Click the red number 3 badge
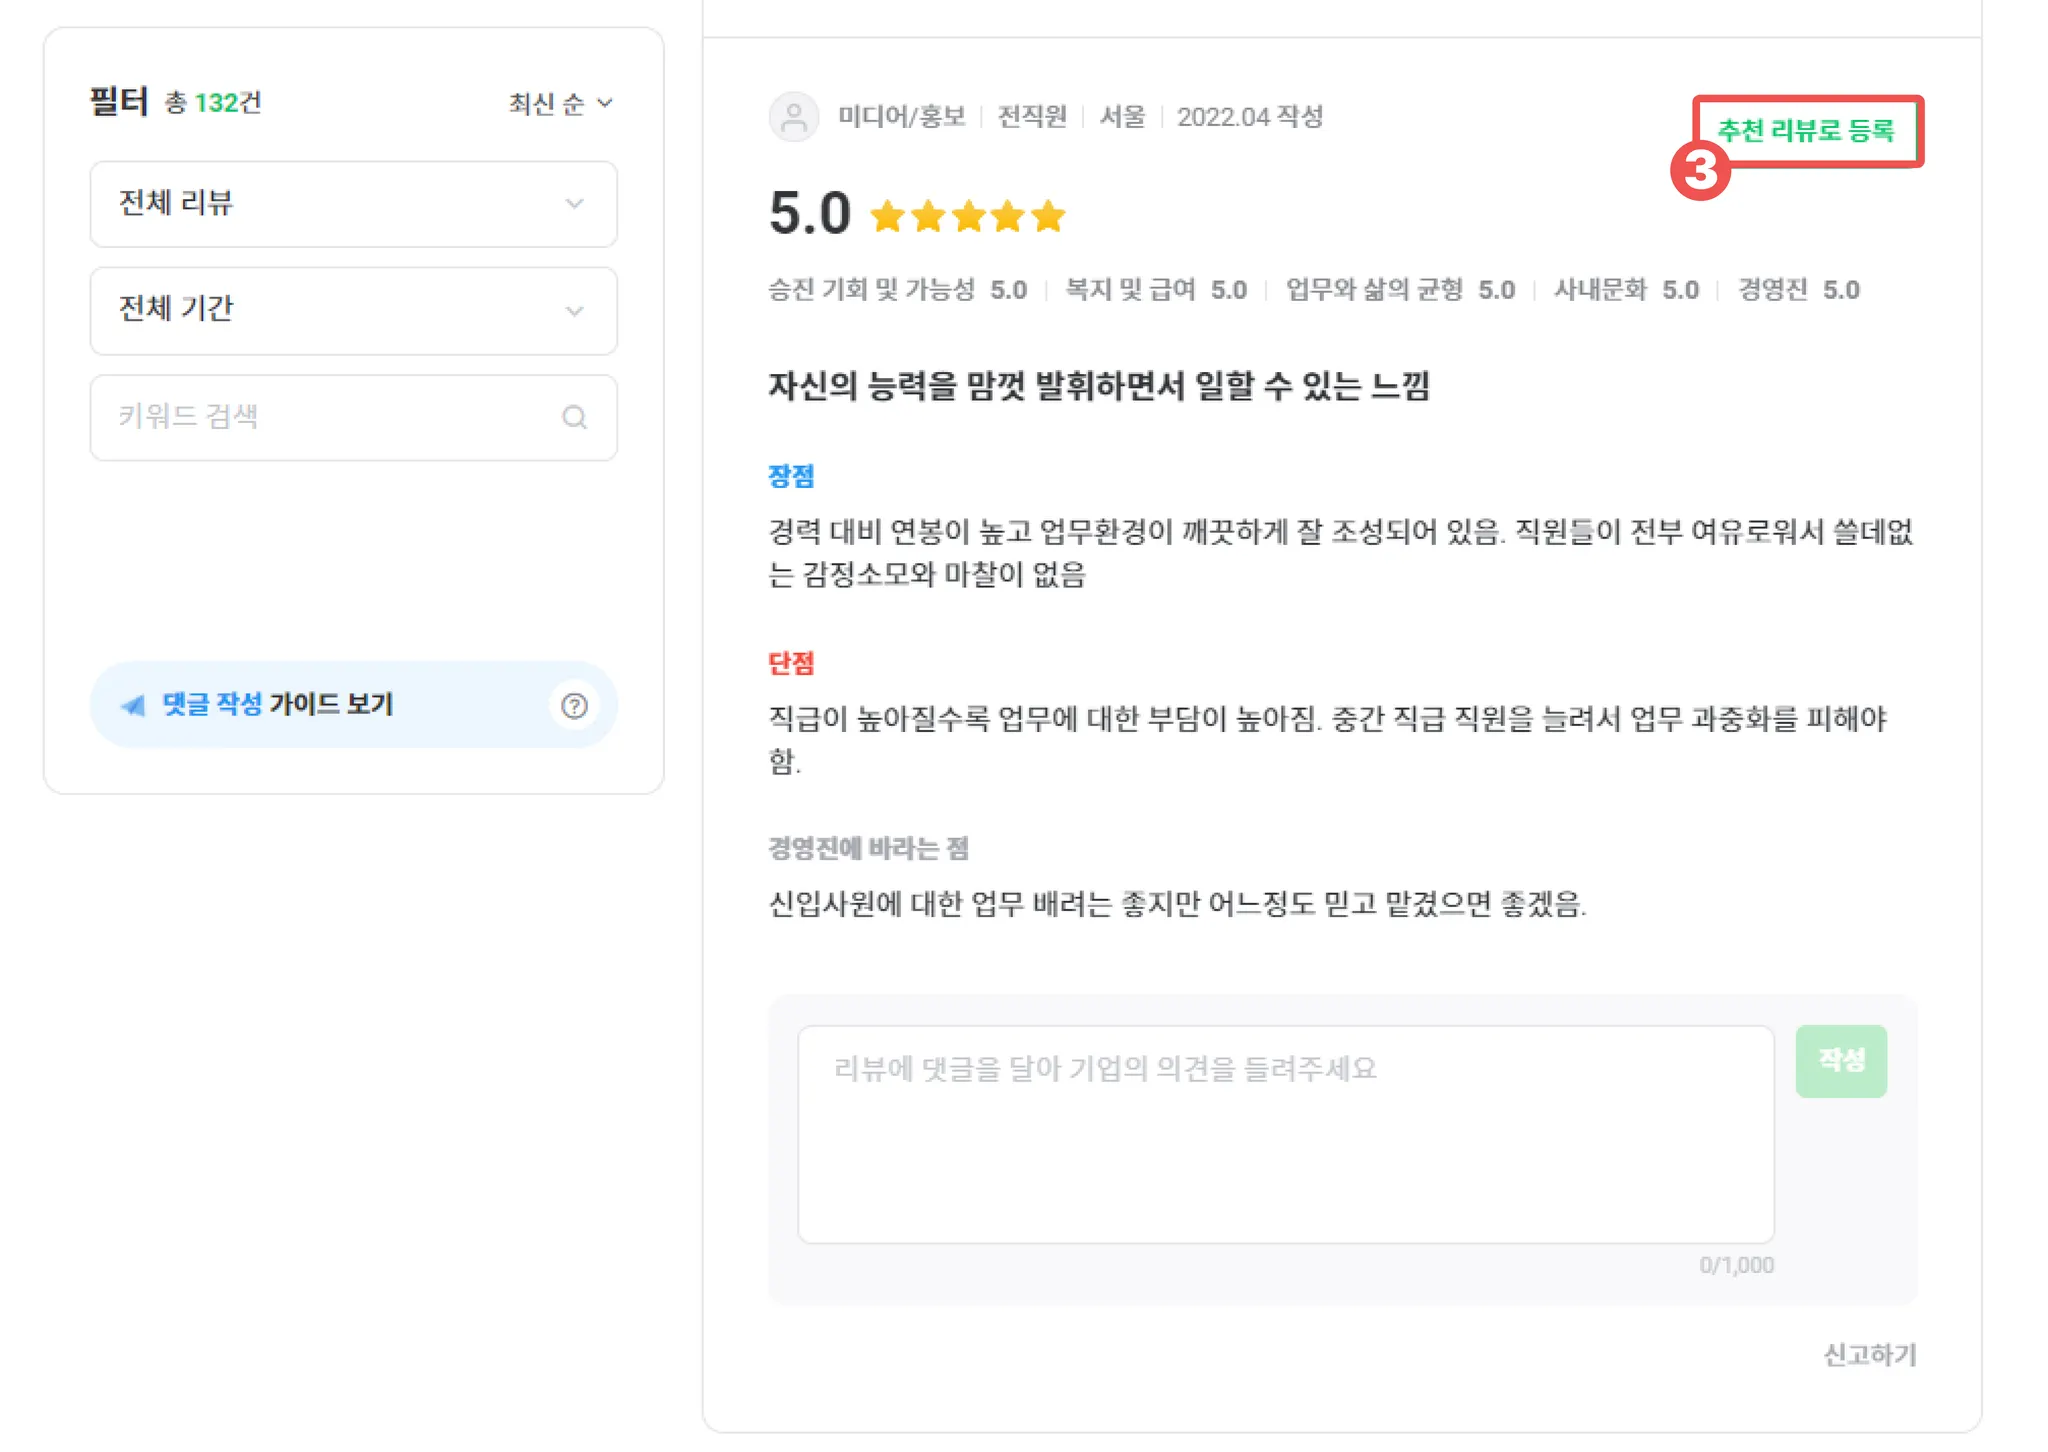Screen dimensions: 2048x1452 (1700, 171)
